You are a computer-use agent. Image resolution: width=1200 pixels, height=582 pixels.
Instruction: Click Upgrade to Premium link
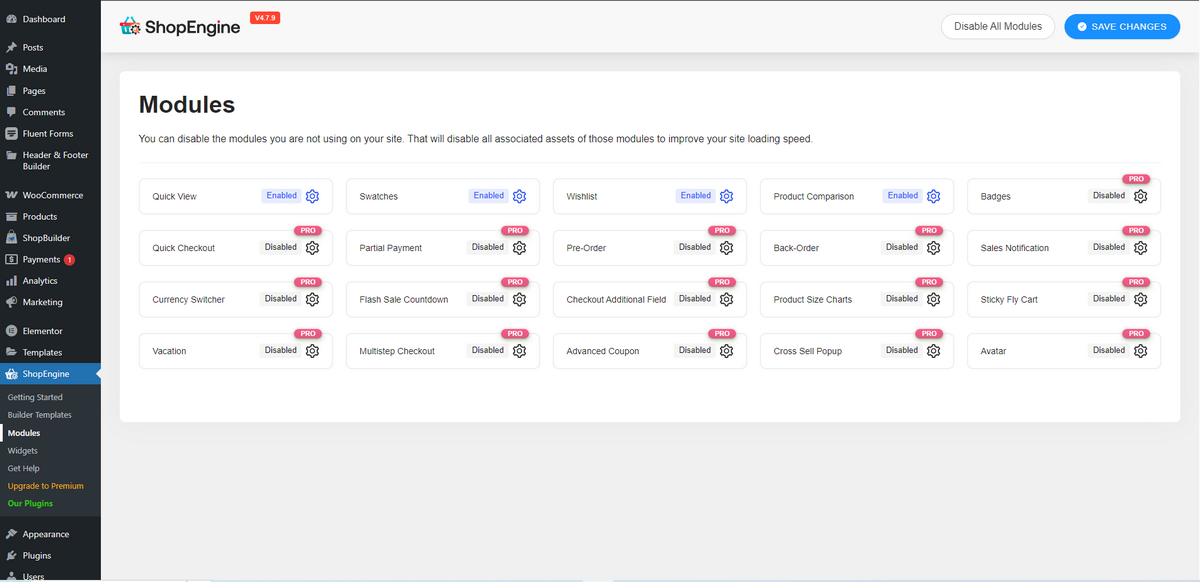coord(46,486)
